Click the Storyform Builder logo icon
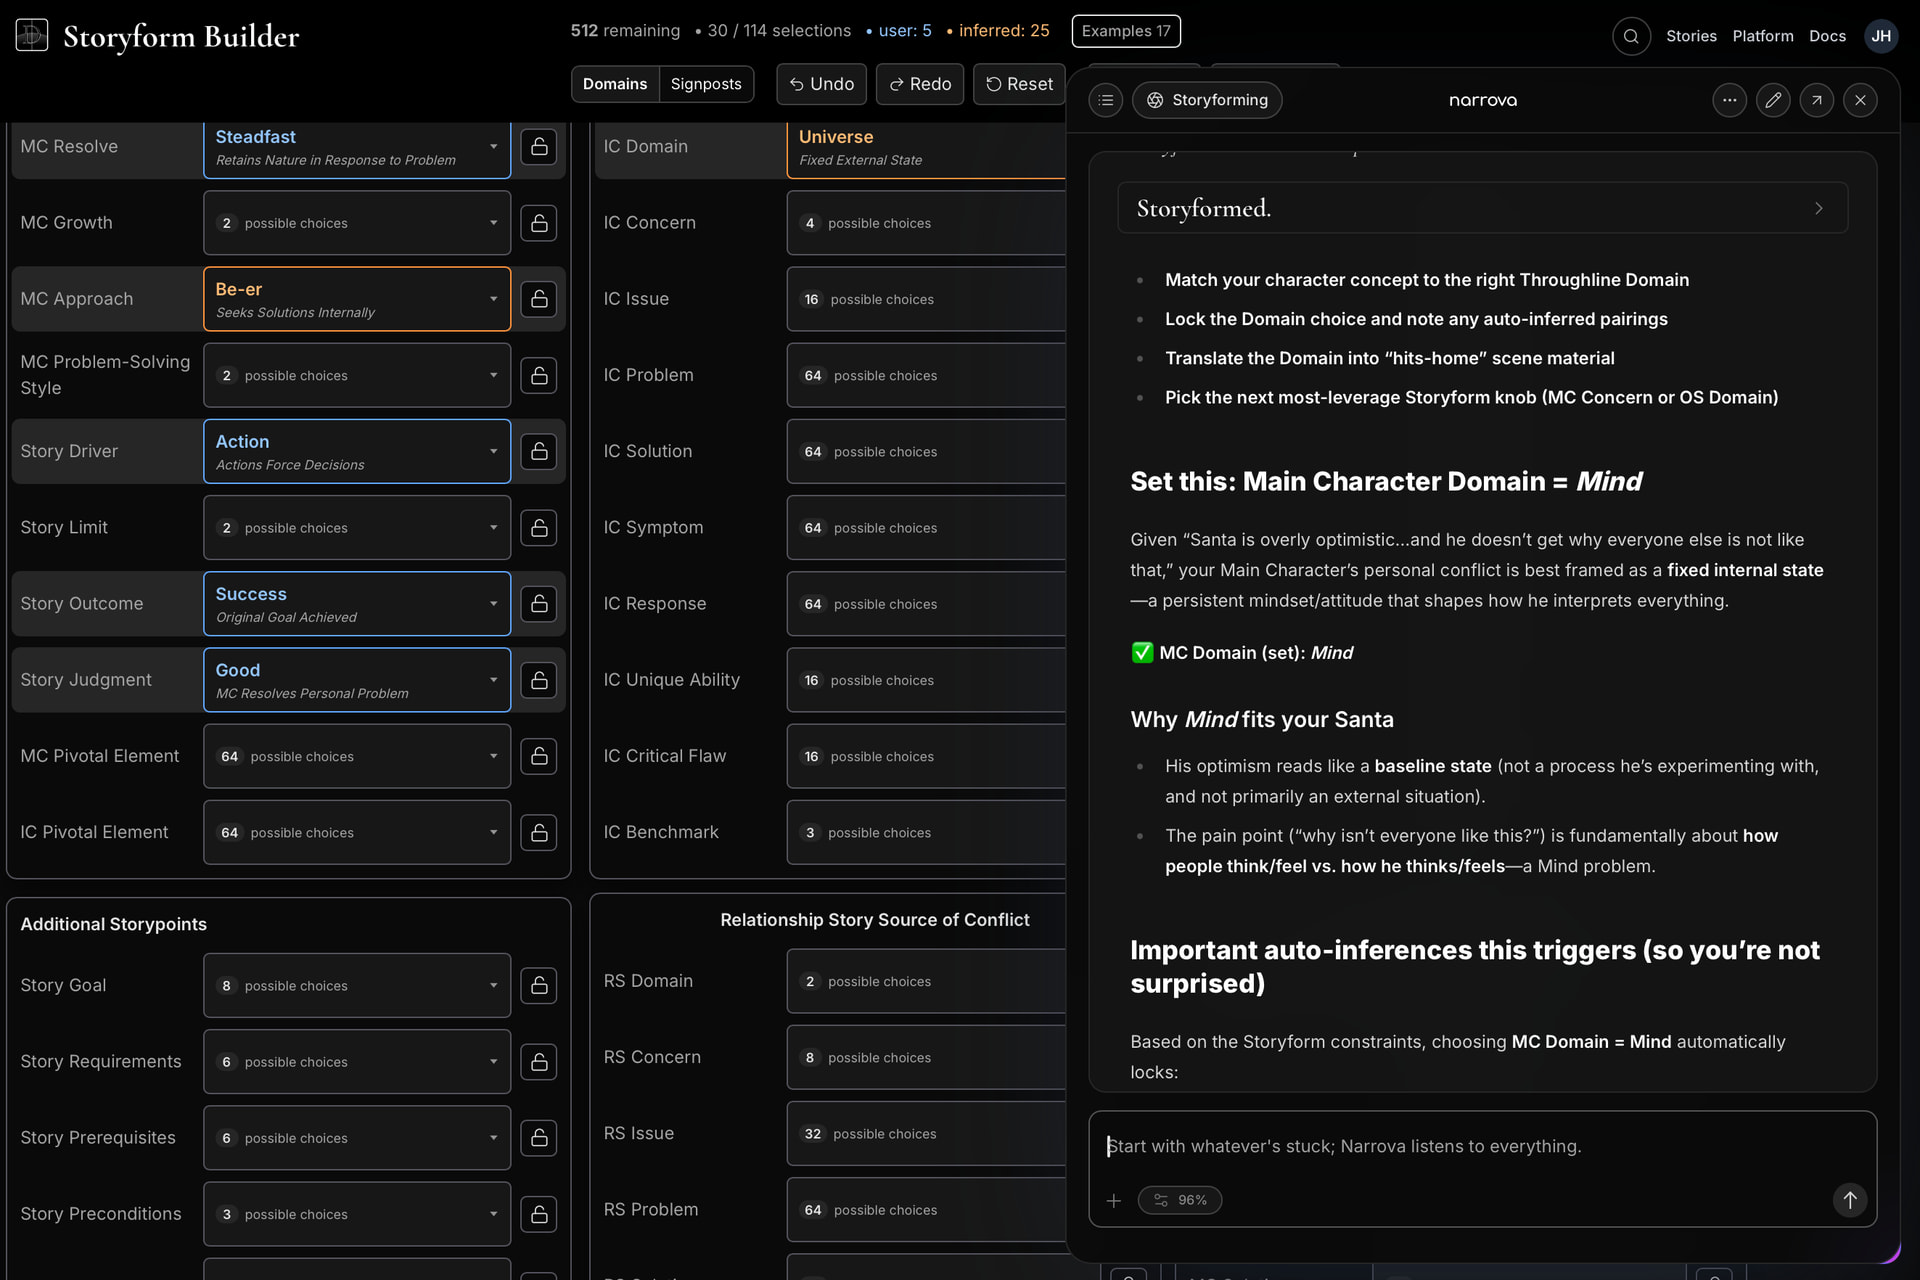The height and width of the screenshot is (1280, 1920). pyautogui.click(x=32, y=36)
